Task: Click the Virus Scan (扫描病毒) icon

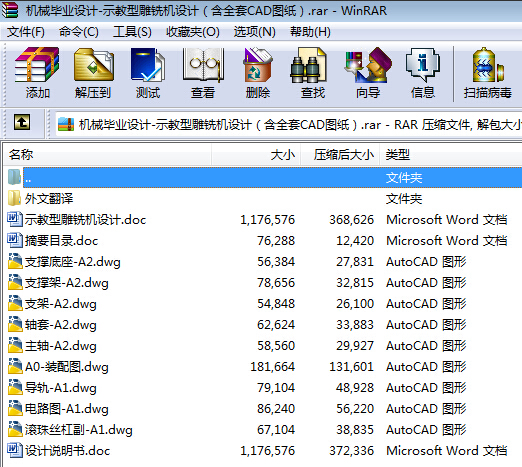Action: coord(488,65)
